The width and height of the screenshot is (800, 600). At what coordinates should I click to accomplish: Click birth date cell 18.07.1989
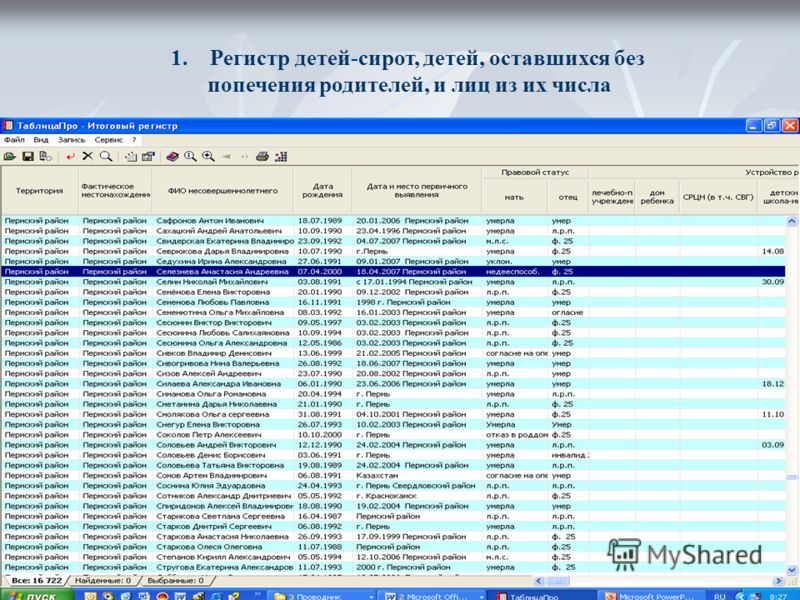[322, 221]
